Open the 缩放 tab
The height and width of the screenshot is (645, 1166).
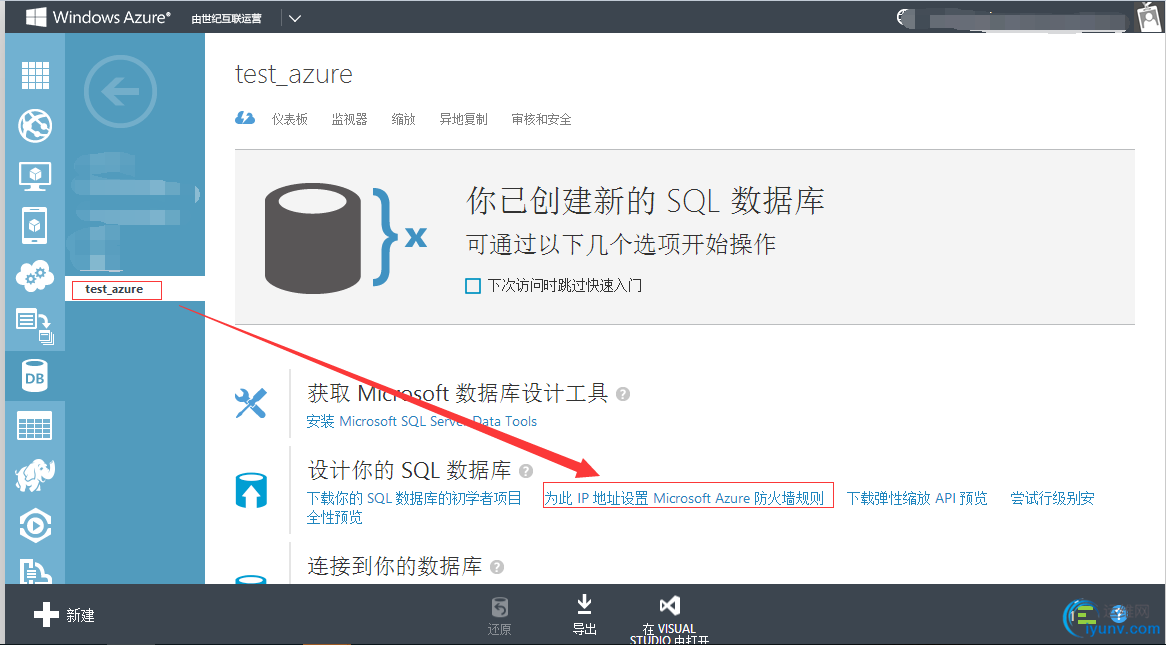404,119
